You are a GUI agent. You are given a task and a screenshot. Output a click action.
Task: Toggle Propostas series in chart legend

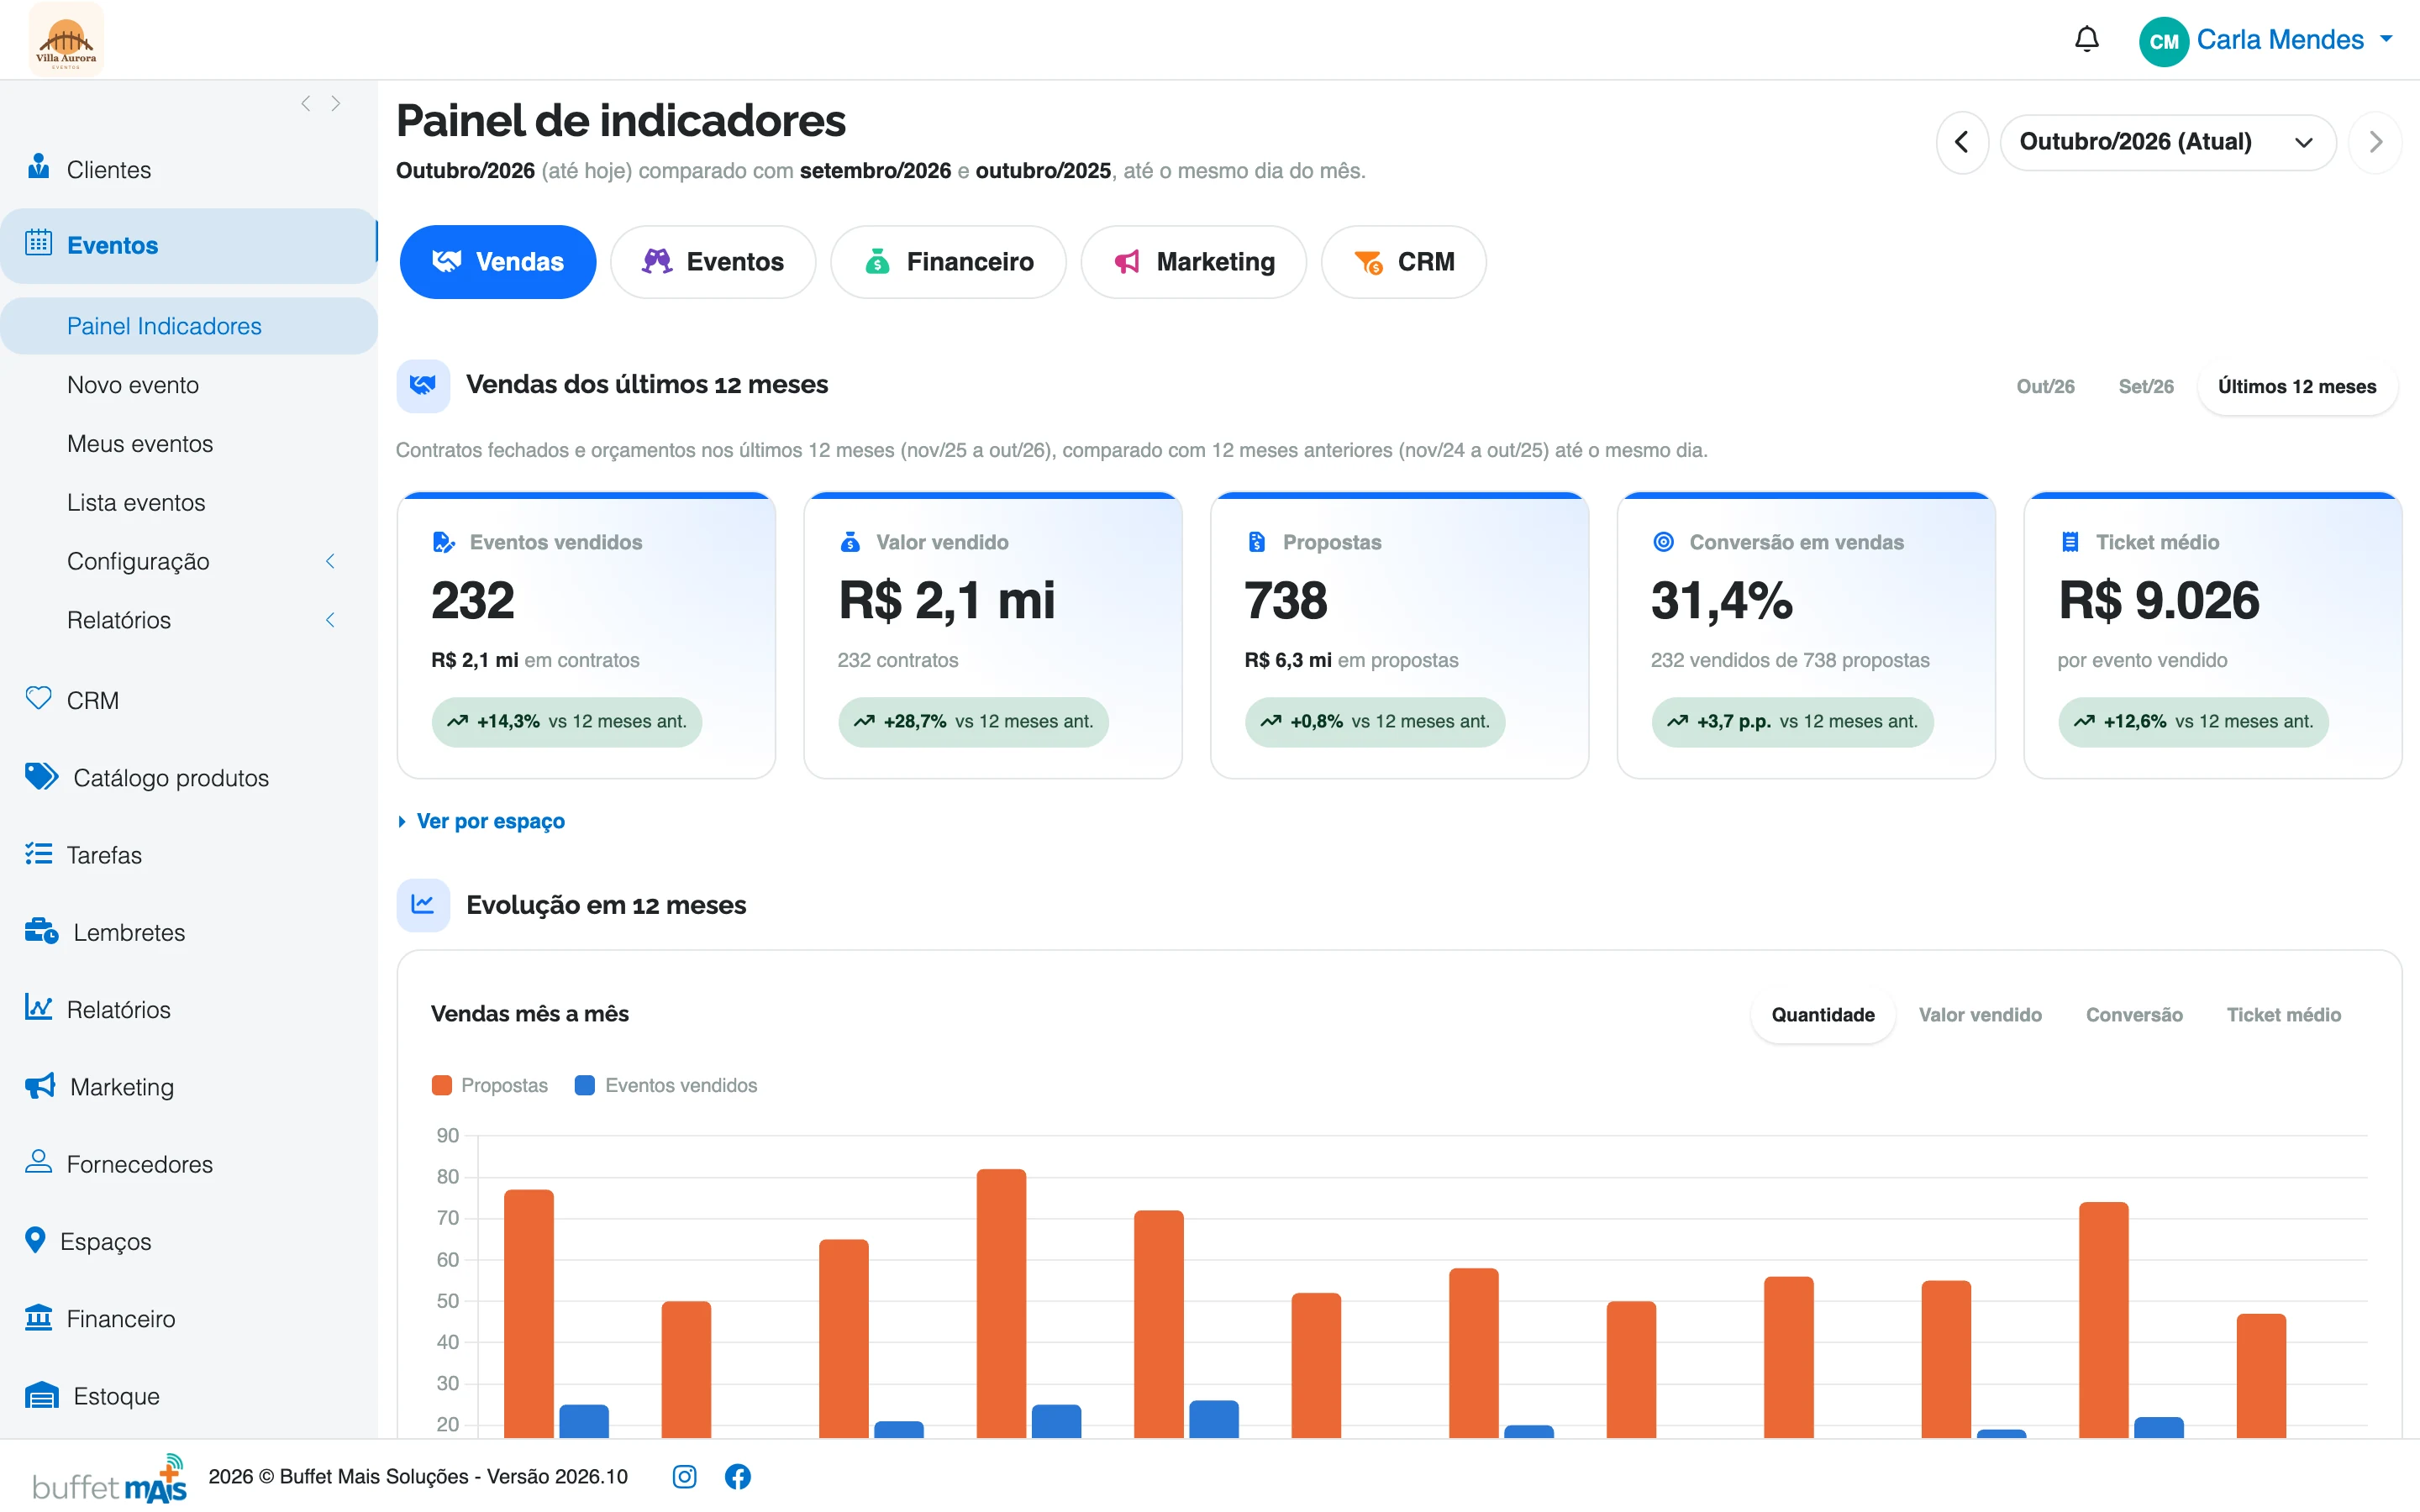[490, 1085]
